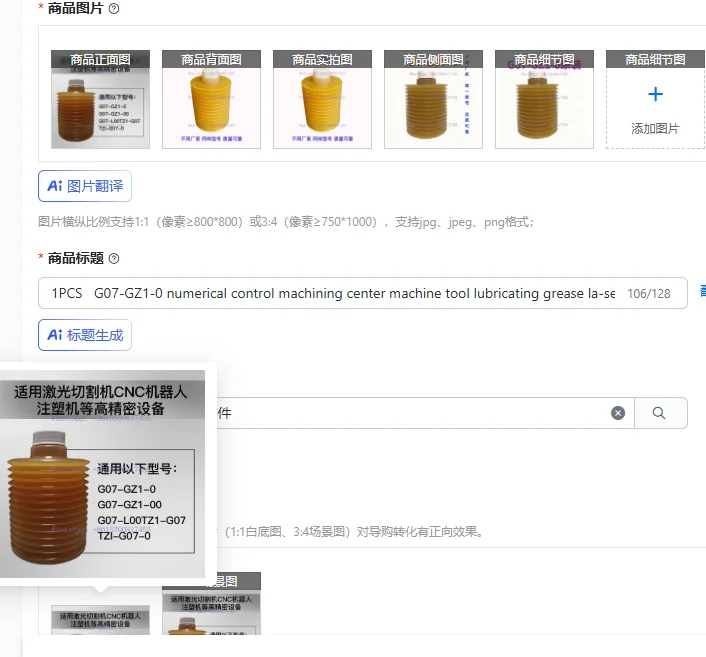Click the help icon beside 商品标题
The height and width of the screenshot is (657, 706).
click(114, 258)
